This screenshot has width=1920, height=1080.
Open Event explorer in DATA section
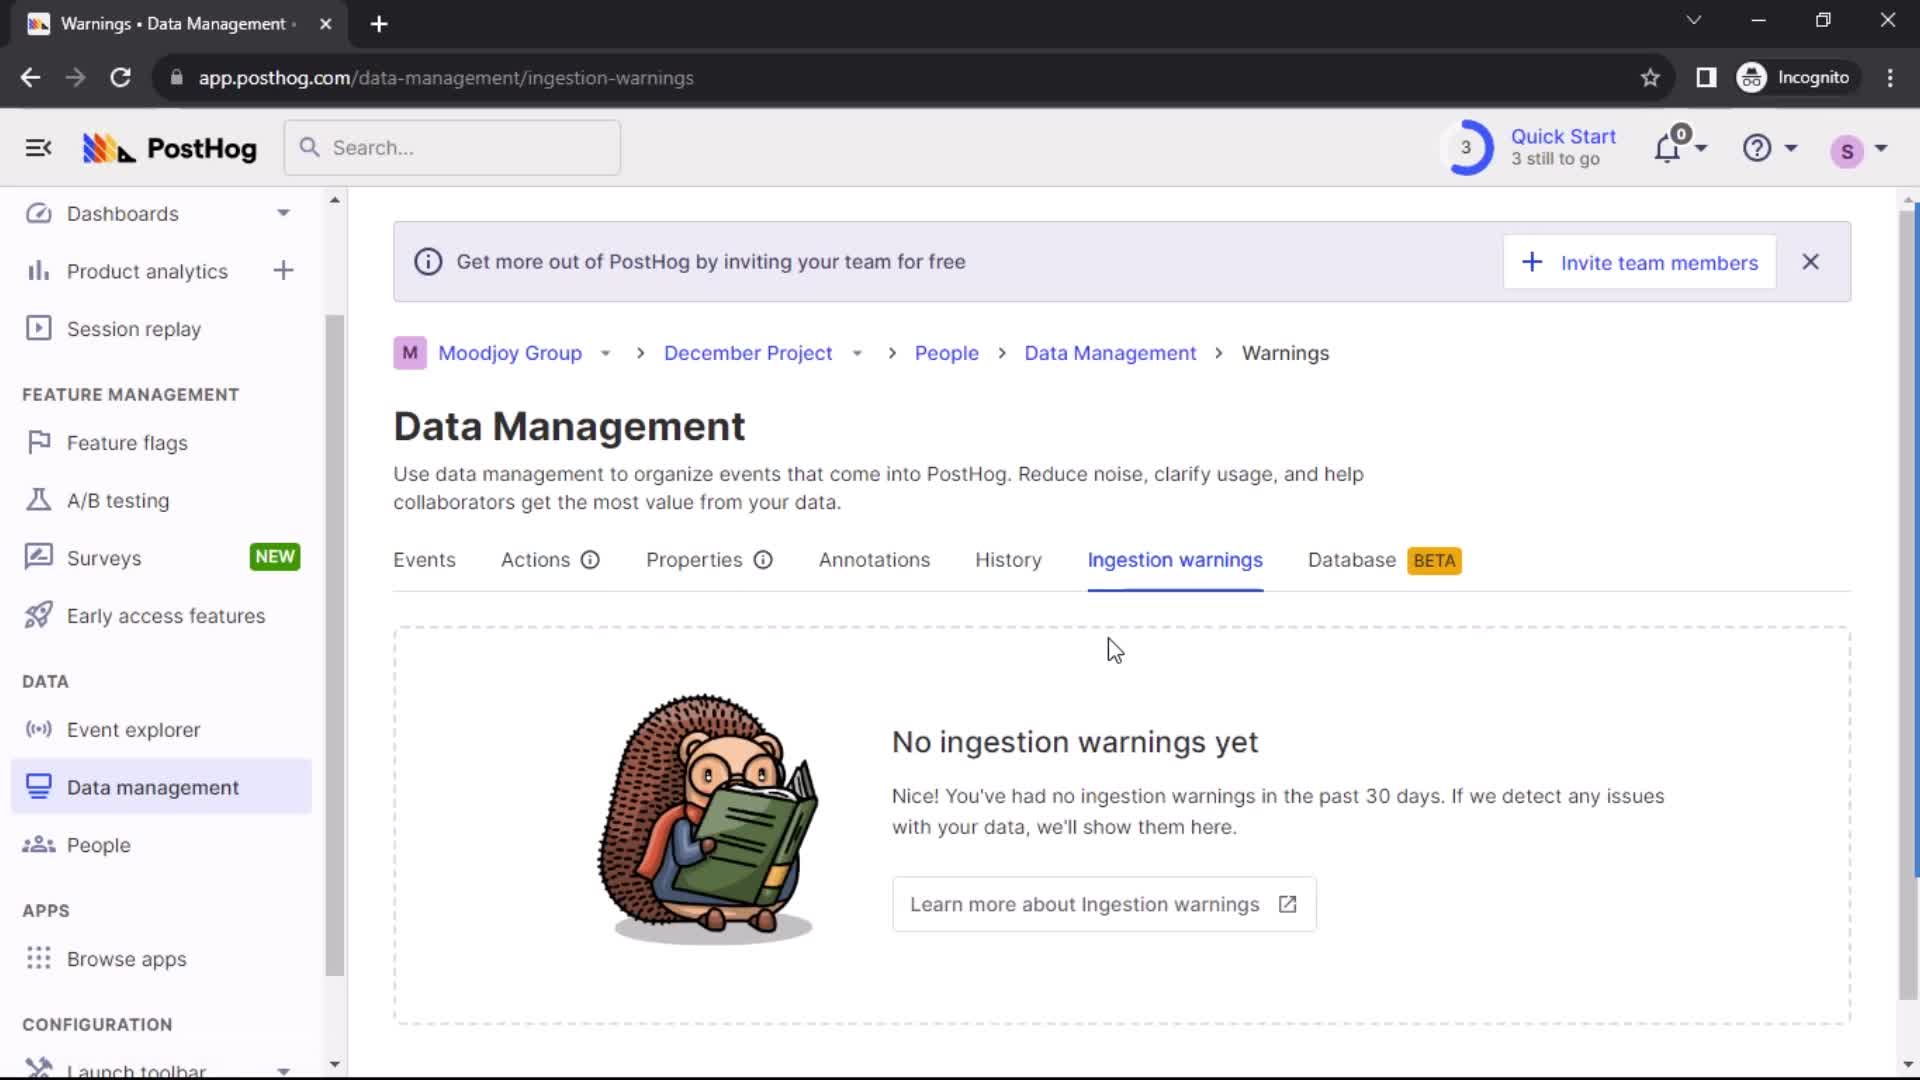(133, 729)
